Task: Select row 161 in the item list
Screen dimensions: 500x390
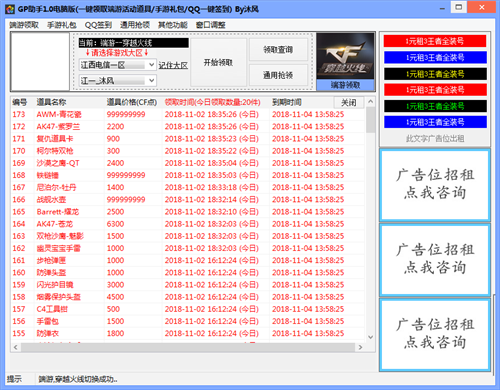Action: (x=188, y=260)
